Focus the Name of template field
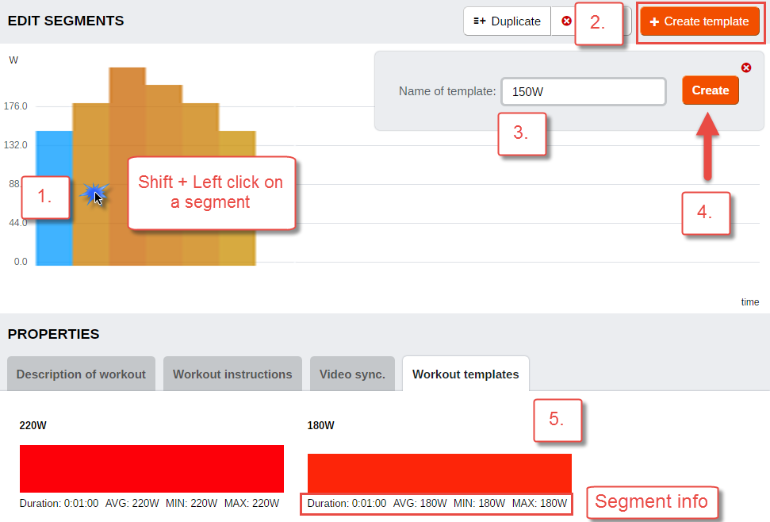The image size is (770, 522). (x=583, y=91)
